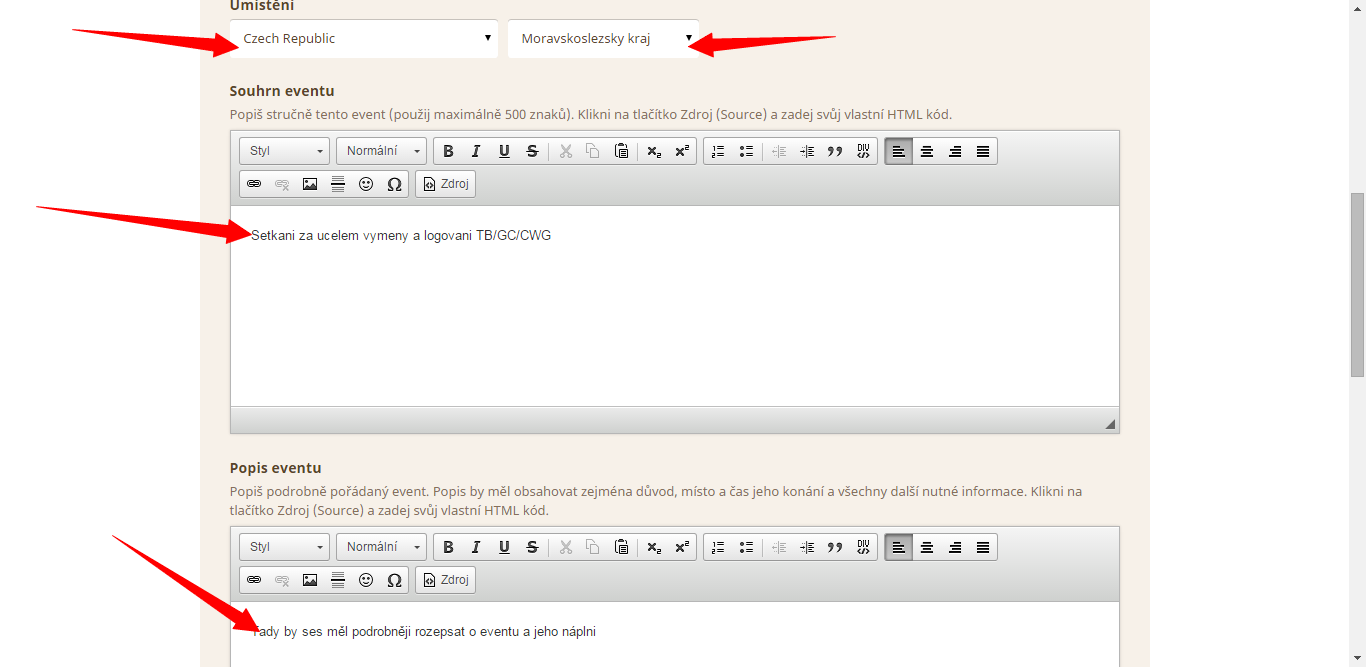
Task: Open the smiley picker in the Popis eventu editor
Action: [366, 580]
